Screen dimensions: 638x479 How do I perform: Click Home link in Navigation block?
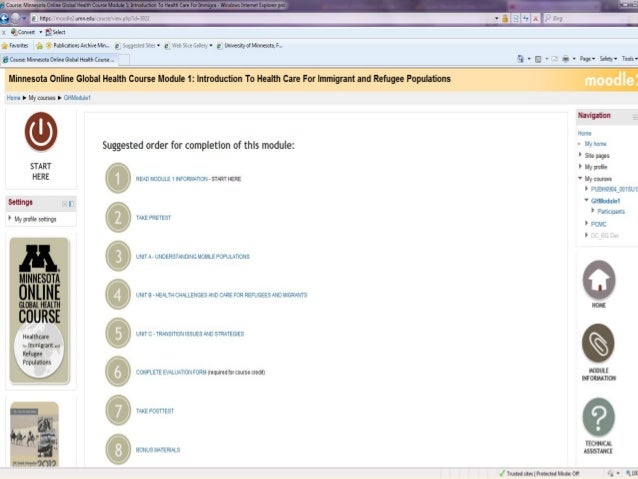click(584, 133)
